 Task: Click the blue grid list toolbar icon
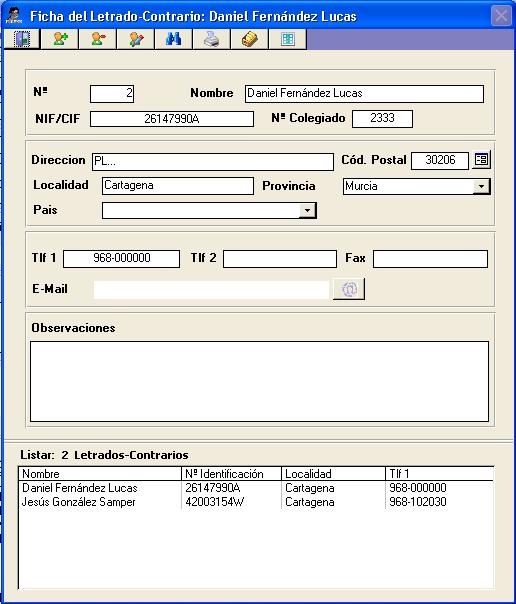(x=288, y=39)
